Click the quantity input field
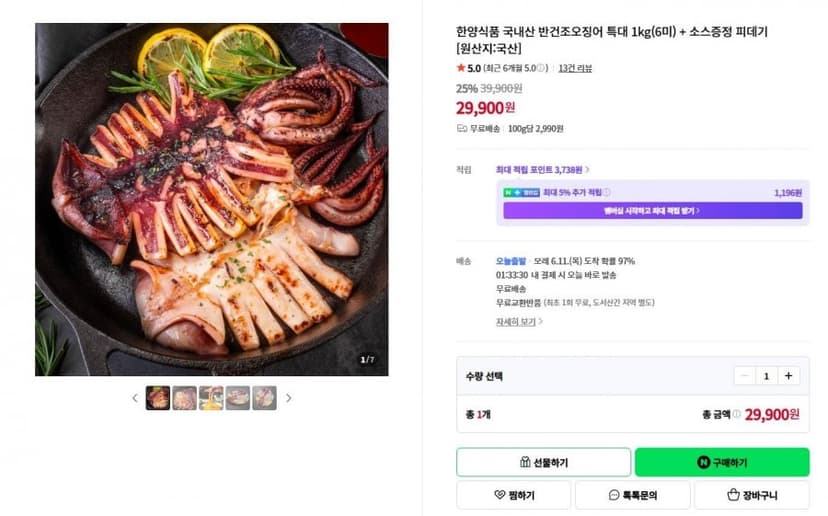Screen dimensions: 828x516 pyautogui.click(x=766, y=376)
